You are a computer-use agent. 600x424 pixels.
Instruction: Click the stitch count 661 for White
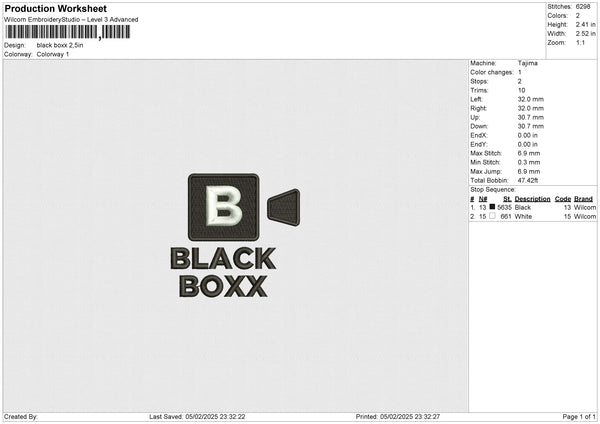click(506, 217)
